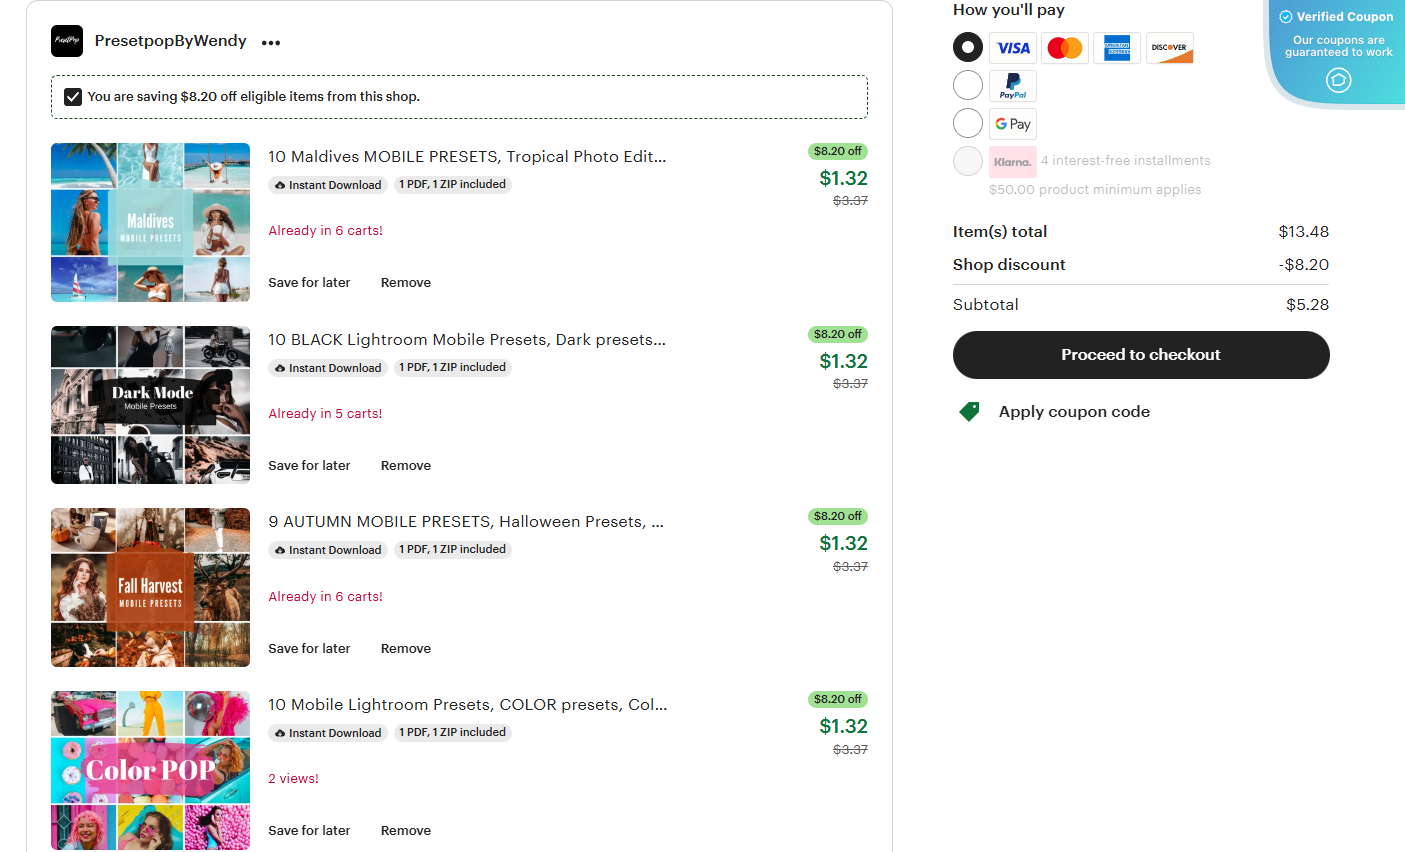This screenshot has width=1405, height=852.
Task: Click the Color POP presets thumbnail
Action: pos(150,769)
